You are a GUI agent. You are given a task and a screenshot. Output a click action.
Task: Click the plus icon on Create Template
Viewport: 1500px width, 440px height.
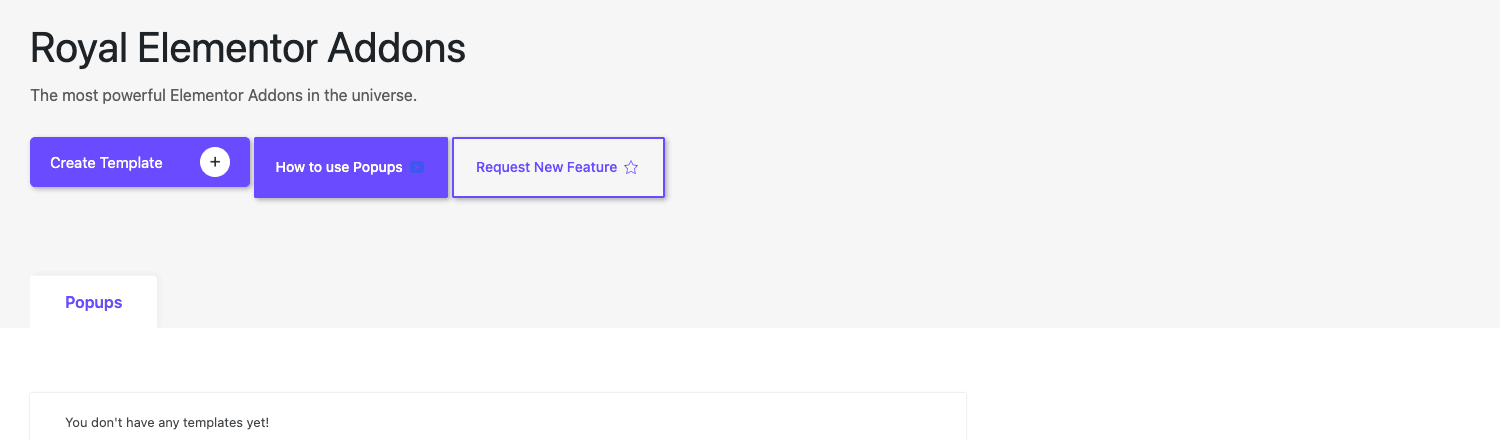[215, 162]
